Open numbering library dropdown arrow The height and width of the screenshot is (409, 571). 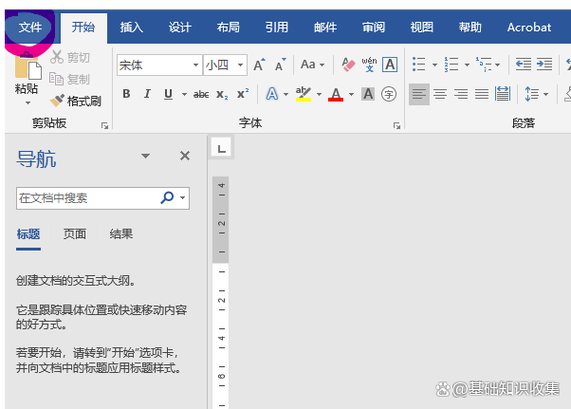pos(467,65)
